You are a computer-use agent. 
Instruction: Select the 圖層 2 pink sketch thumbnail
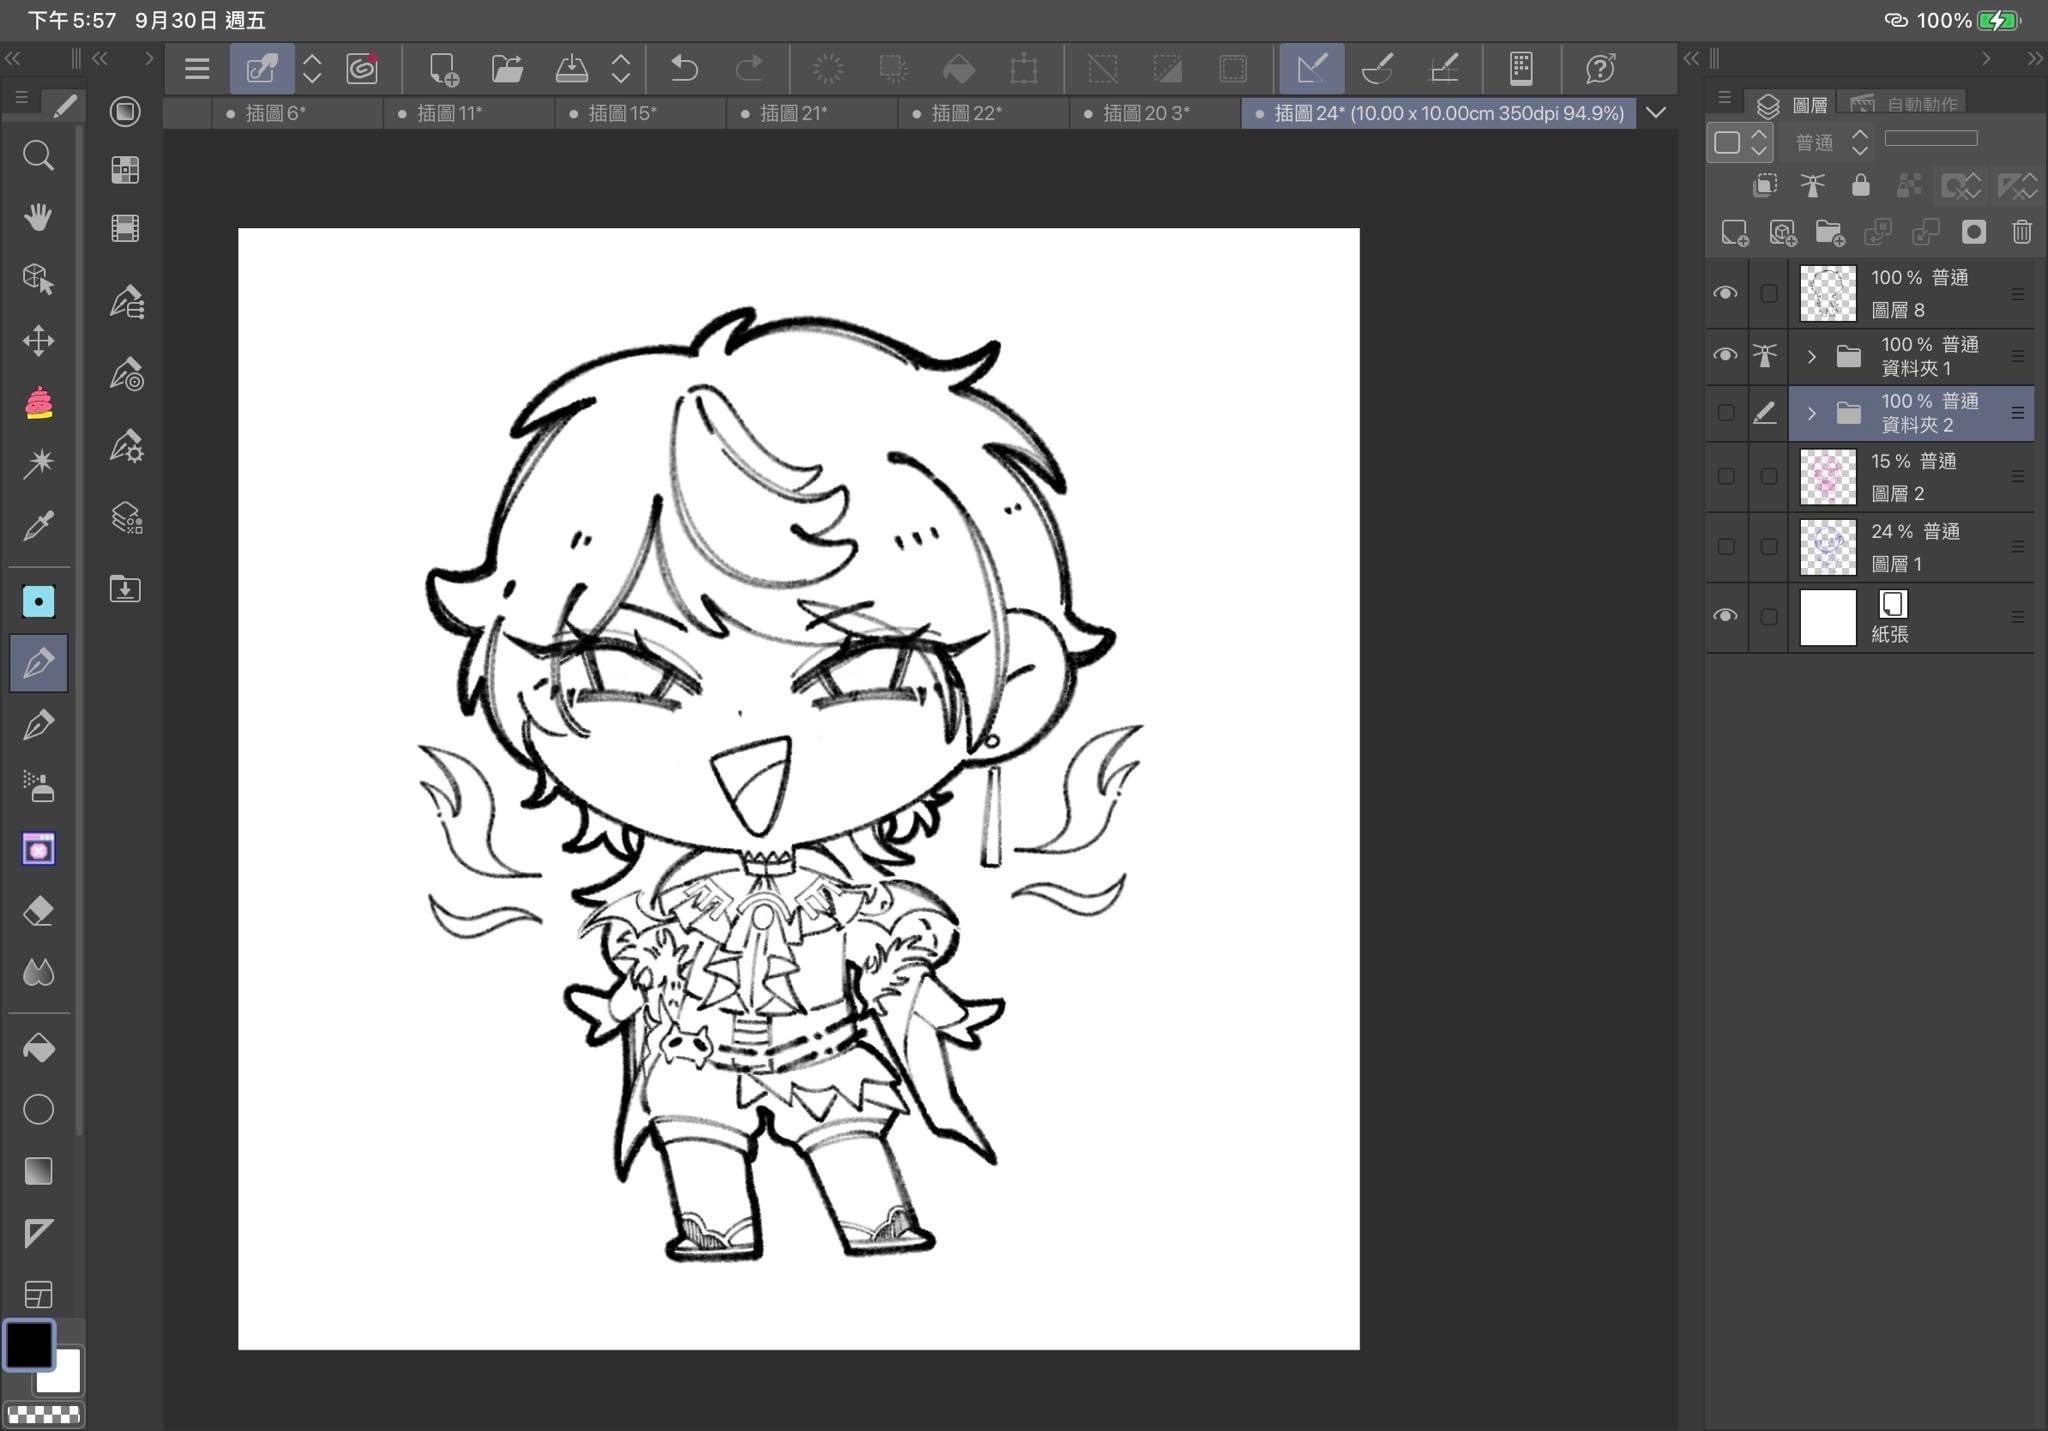click(1827, 476)
